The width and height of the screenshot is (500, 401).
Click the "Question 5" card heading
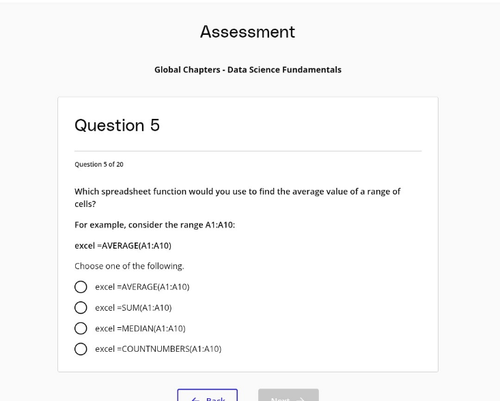pos(117,125)
